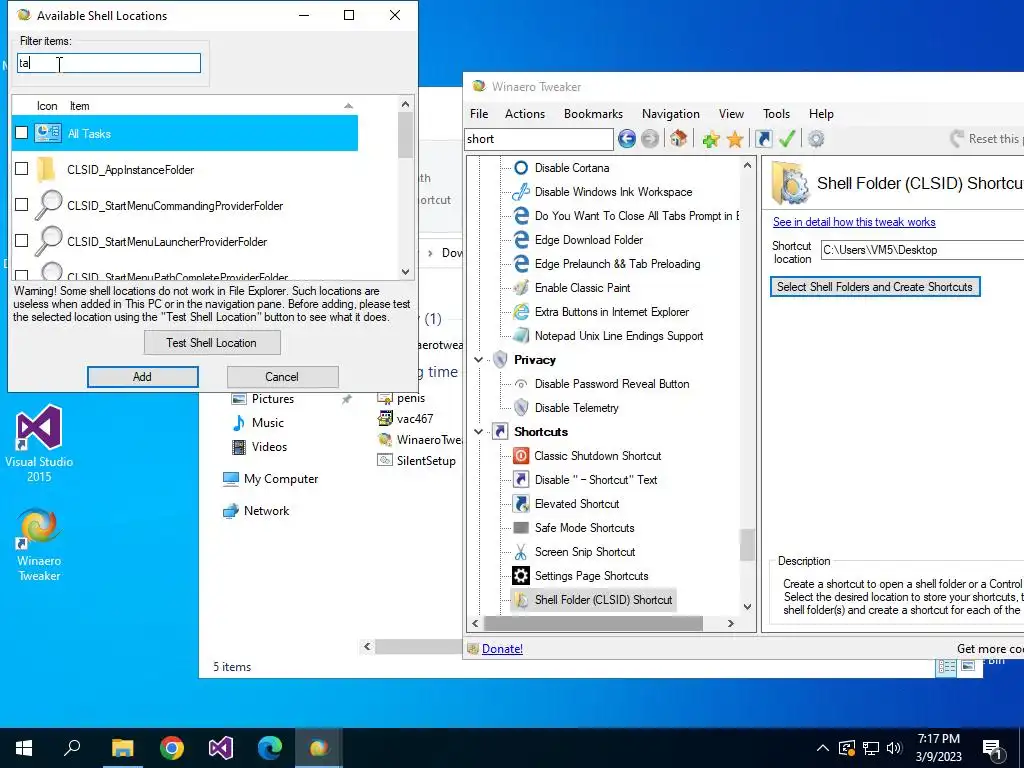
Task: Open notification center in taskbar
Action: click(993, 748)
